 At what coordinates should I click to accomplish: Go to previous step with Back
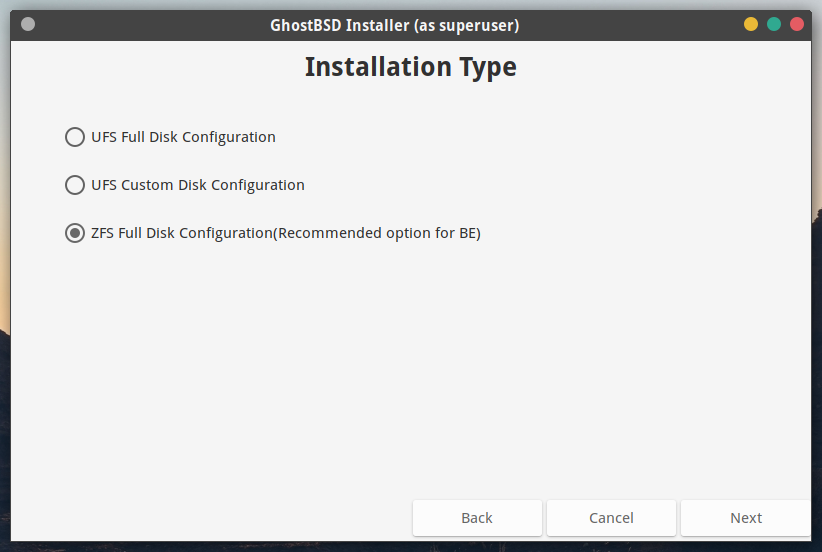[477, 518]
